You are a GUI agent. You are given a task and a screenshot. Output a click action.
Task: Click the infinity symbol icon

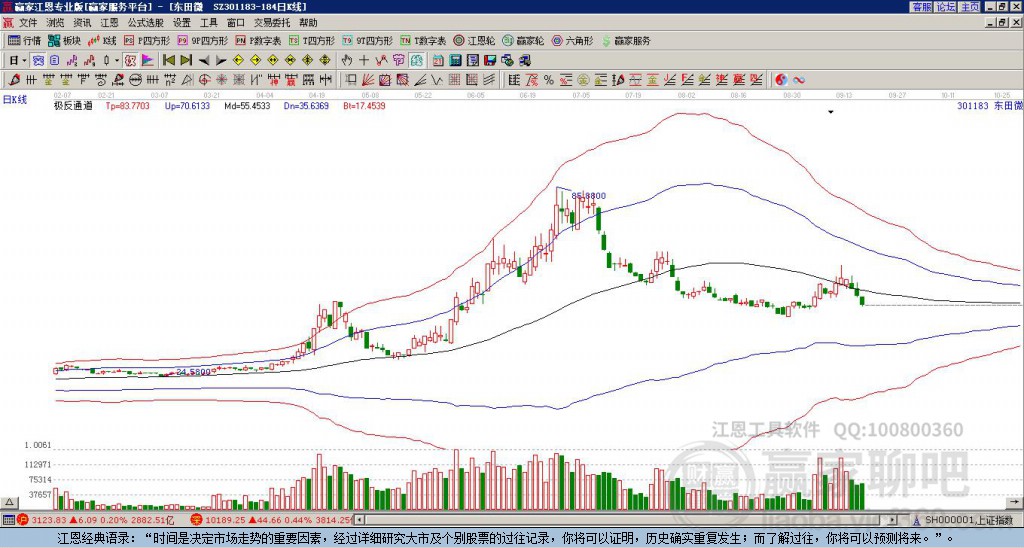point(798,80)
